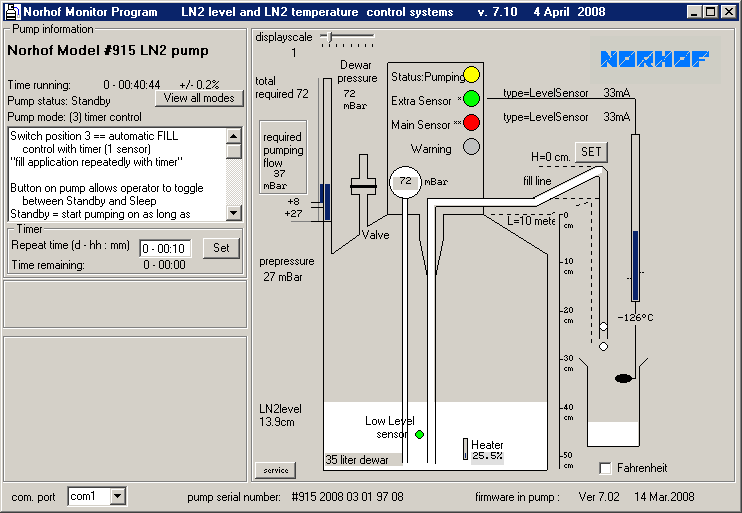The height and width of the screenshot is (513, 742).
Task: Click the red Main Sensor indicator light
Action: [471, 123]
